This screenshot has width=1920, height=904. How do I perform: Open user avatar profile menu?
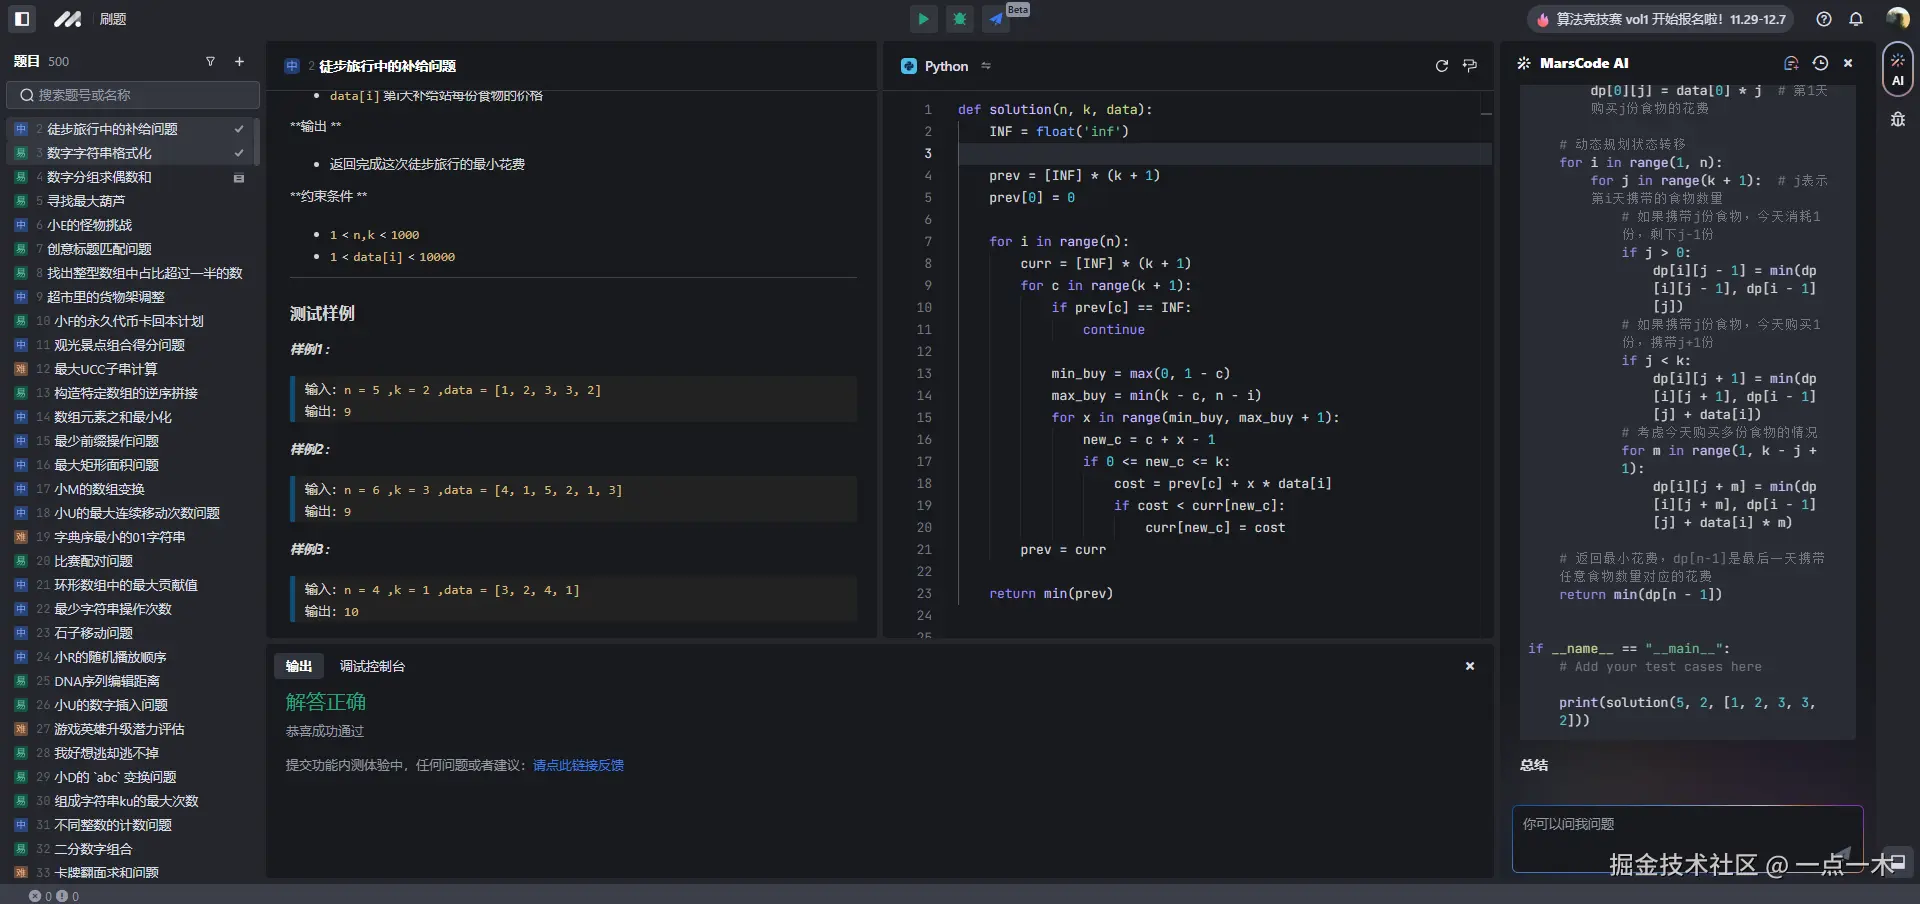[x=1897, y=18]
